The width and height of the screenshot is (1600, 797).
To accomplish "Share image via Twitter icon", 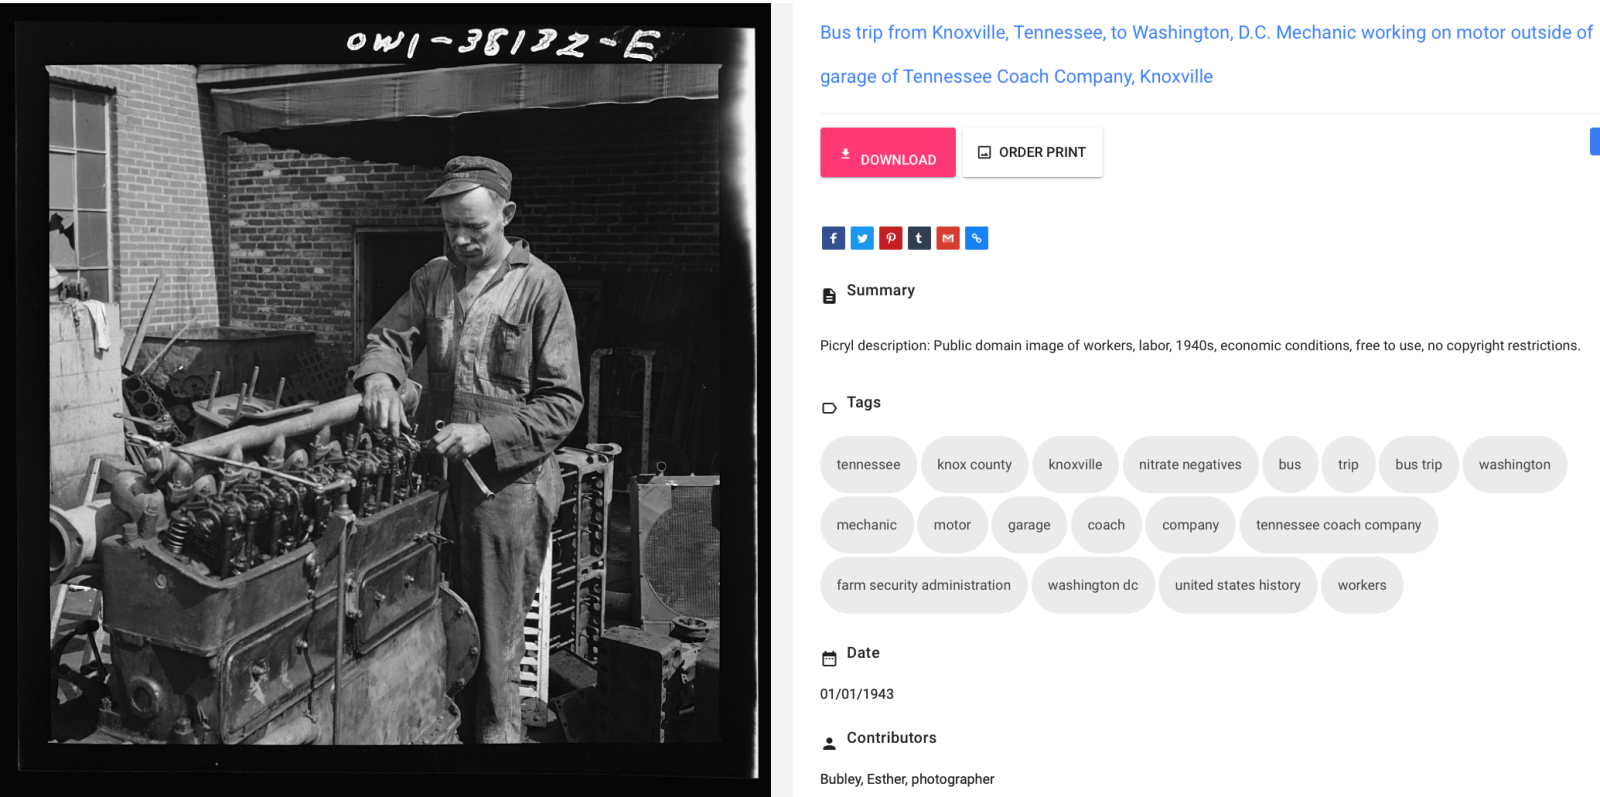I will (x=862, y=238).
